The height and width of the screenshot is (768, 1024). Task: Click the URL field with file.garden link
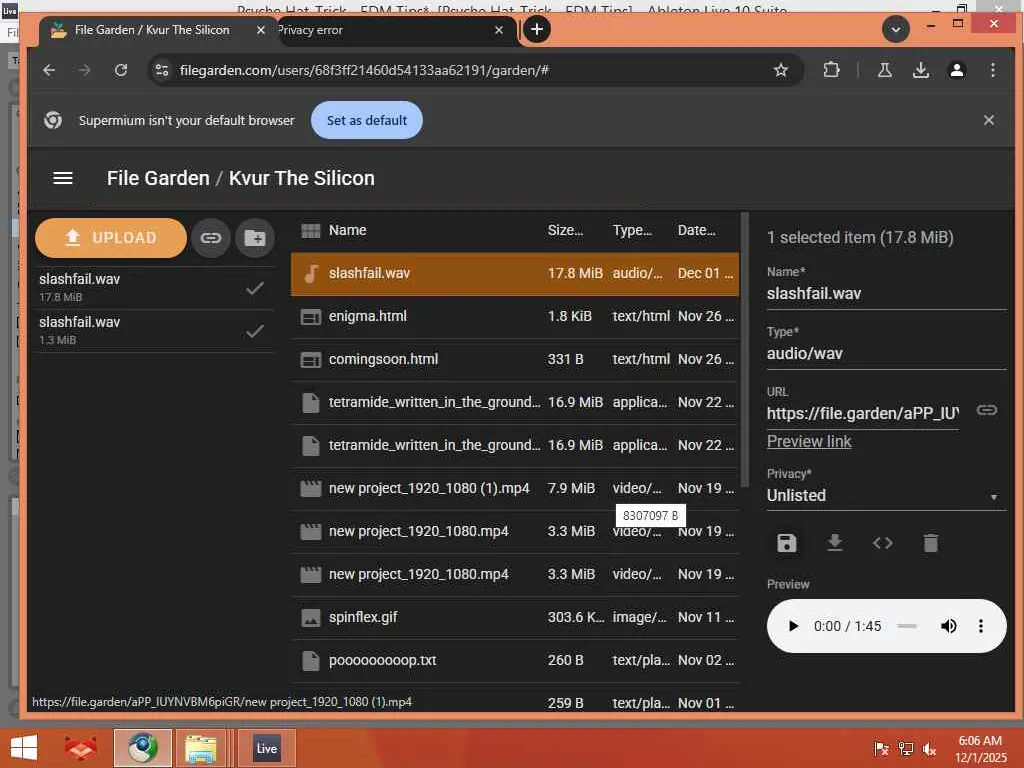tap(863, 413)
